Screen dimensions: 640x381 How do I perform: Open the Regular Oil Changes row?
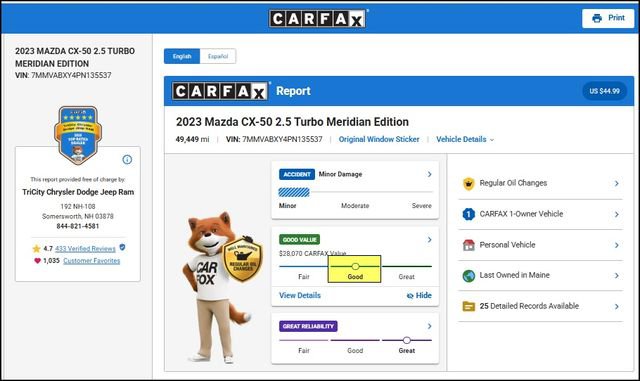tap(540, 184)
